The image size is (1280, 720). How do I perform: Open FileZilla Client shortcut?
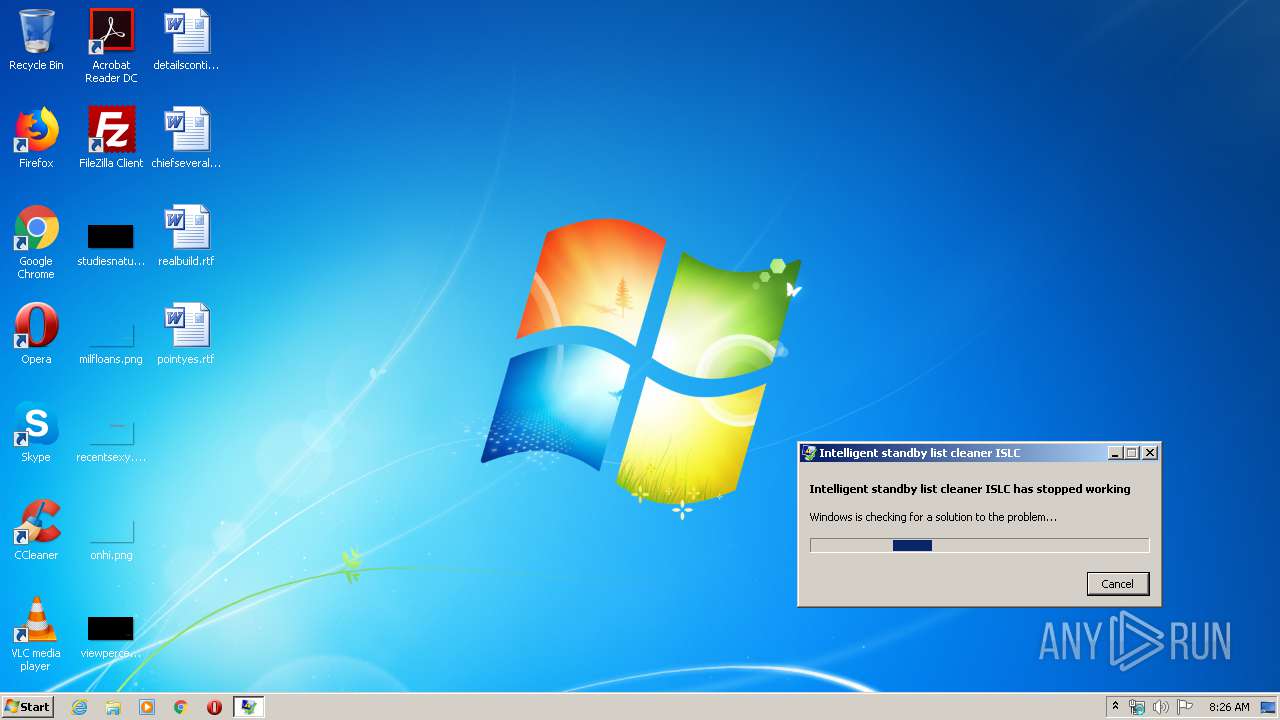111,138
